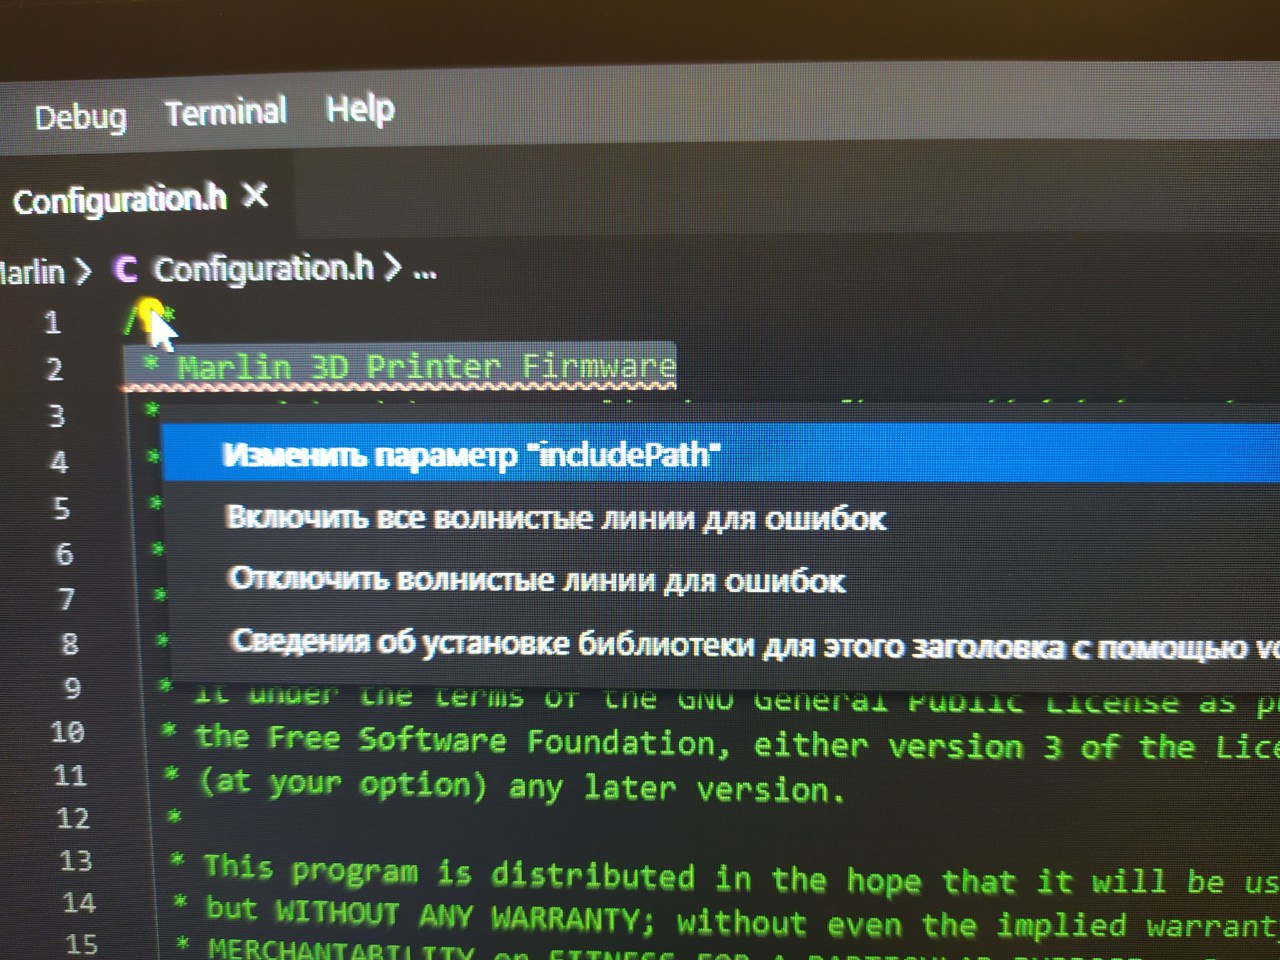Click the line "the Free Software Foundation"
The width and height of the screenshot is (1280, 960).
tap(737, 744)
